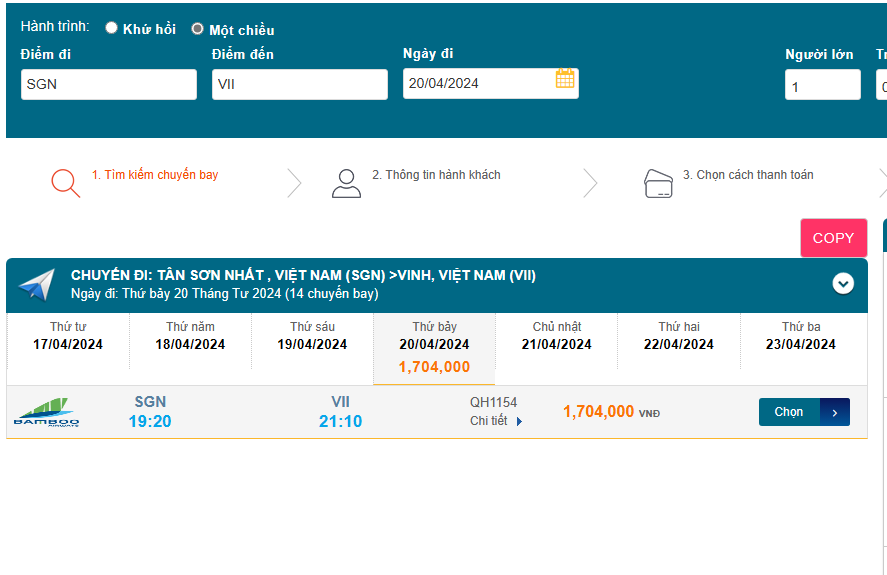Click the magnifying glass search step icon
This screenshot has height=575, width=887.
click(x=65, y=183)
